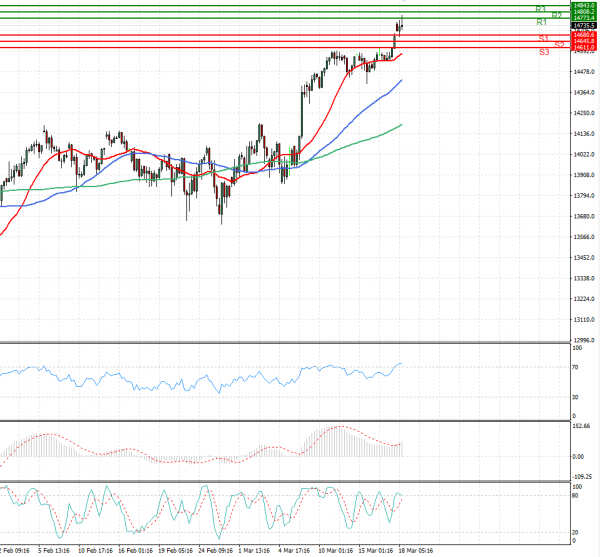Click the 5 Feb 13:16 date label
The height and width of the screenshot is (557, 600).
click(x=54, y=550)
